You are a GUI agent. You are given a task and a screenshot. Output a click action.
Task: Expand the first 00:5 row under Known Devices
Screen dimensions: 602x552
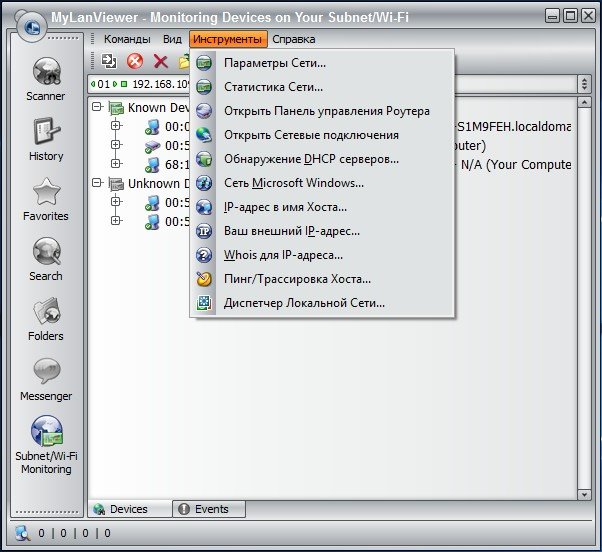116,145
